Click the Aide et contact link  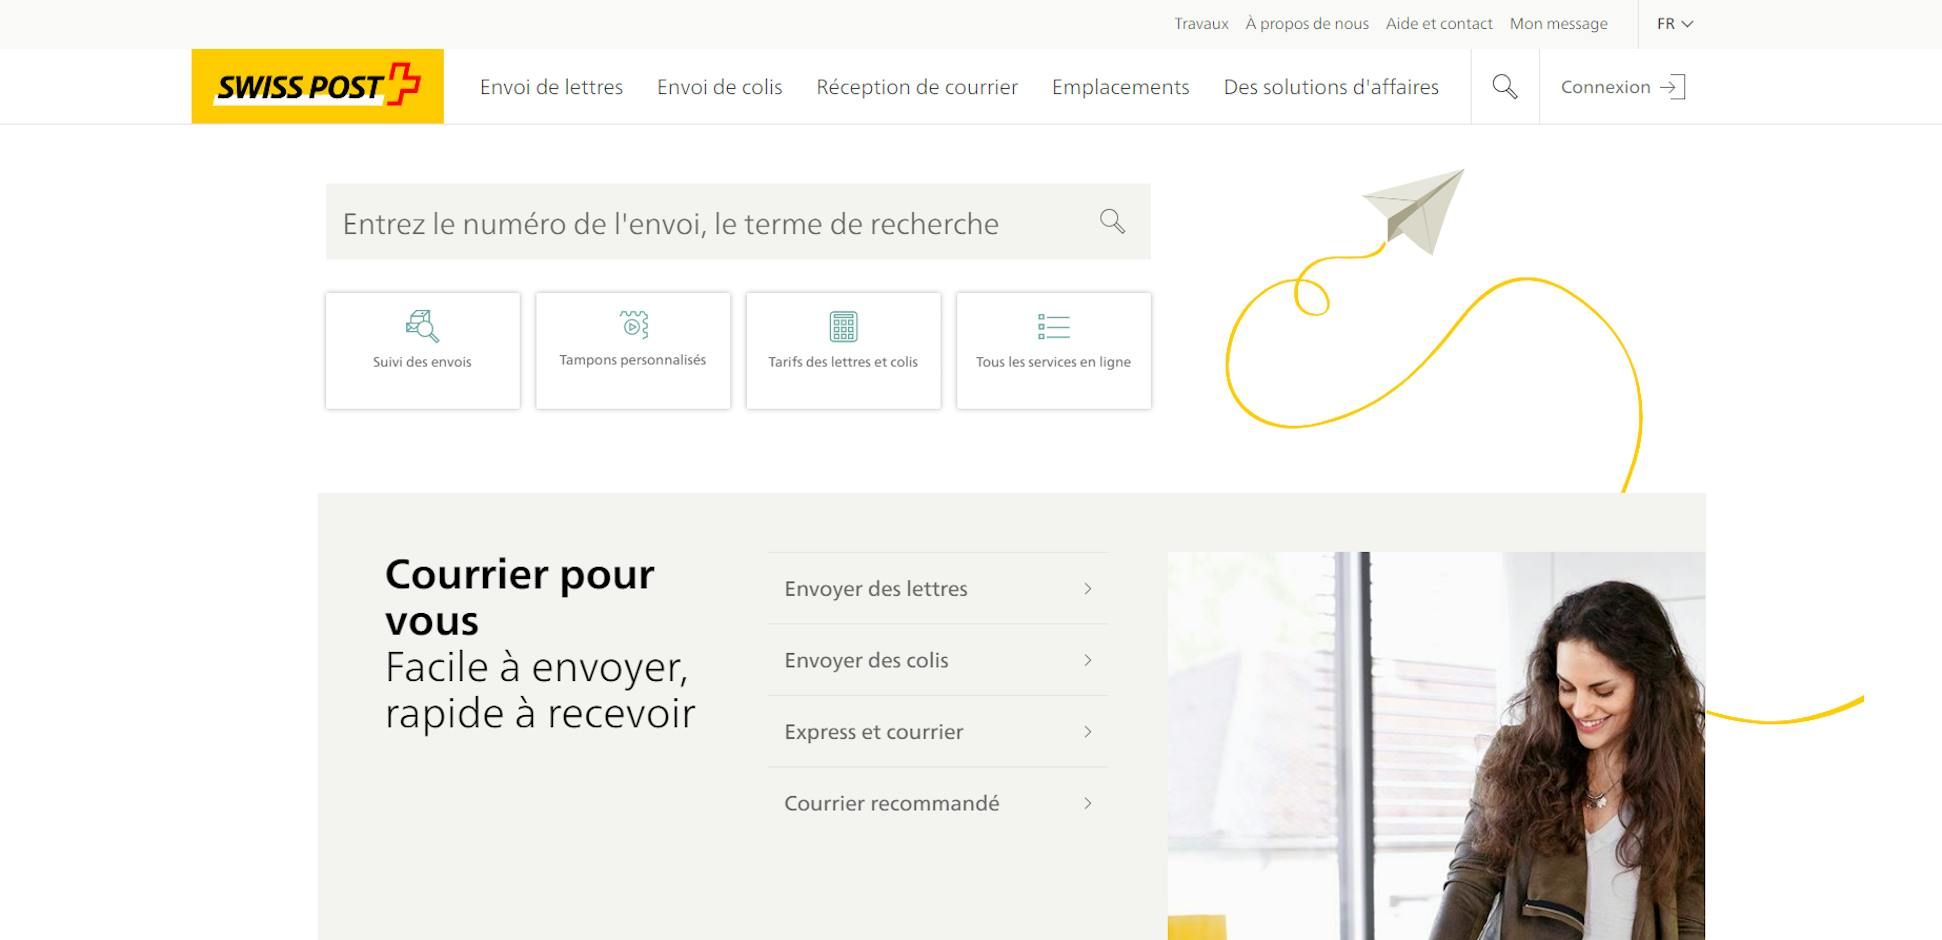(1439, 23)
